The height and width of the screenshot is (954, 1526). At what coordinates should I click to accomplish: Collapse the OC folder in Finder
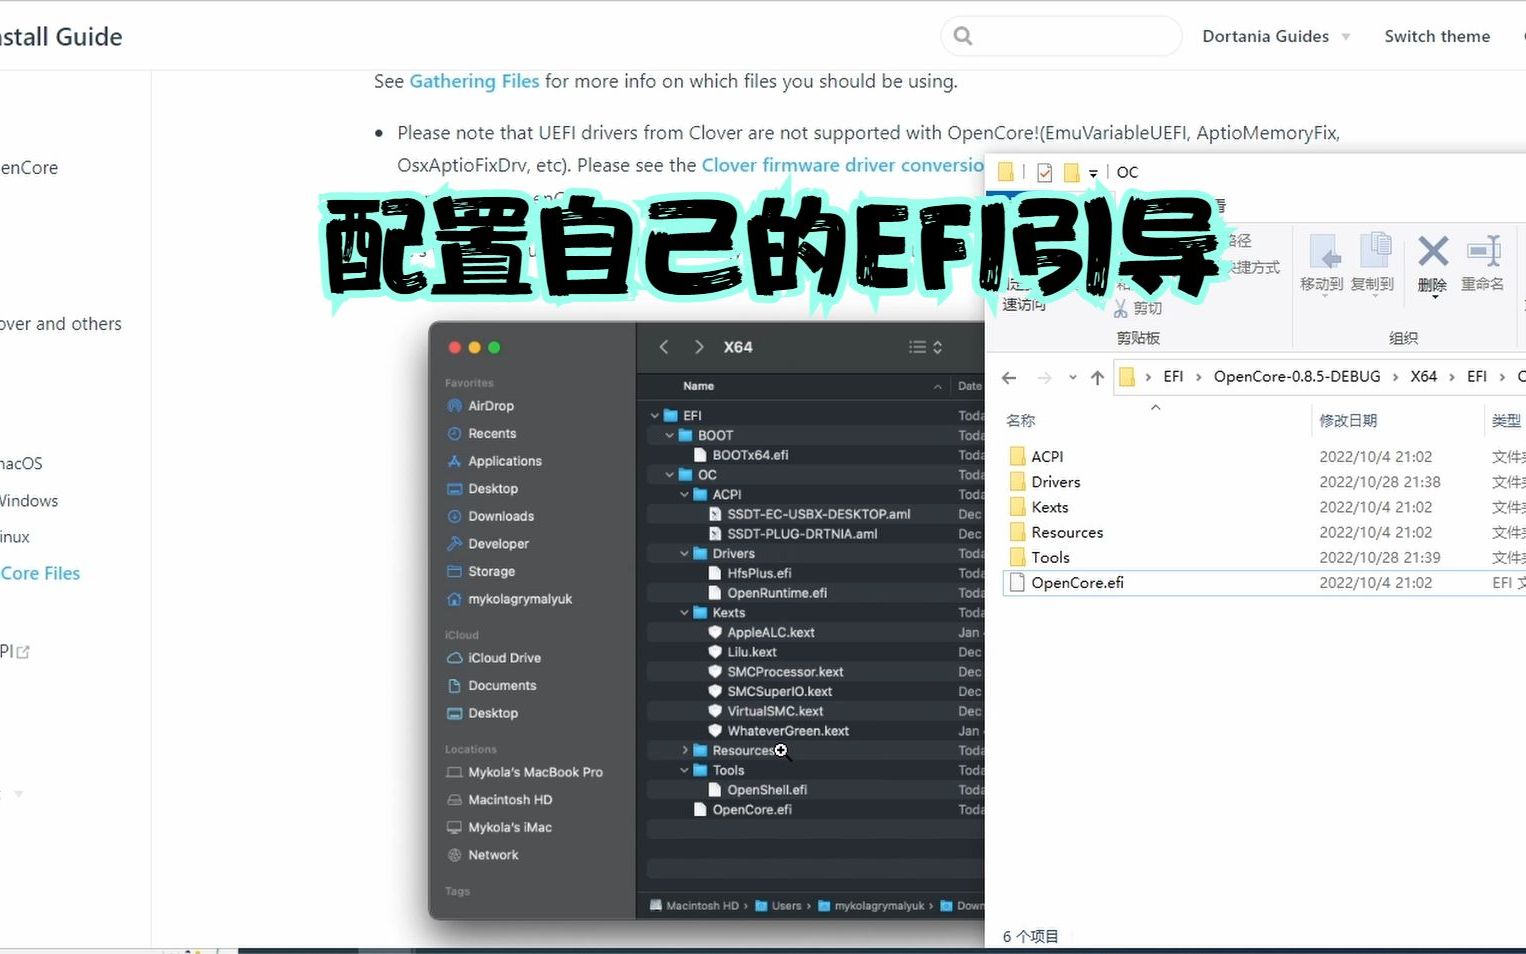670,475
